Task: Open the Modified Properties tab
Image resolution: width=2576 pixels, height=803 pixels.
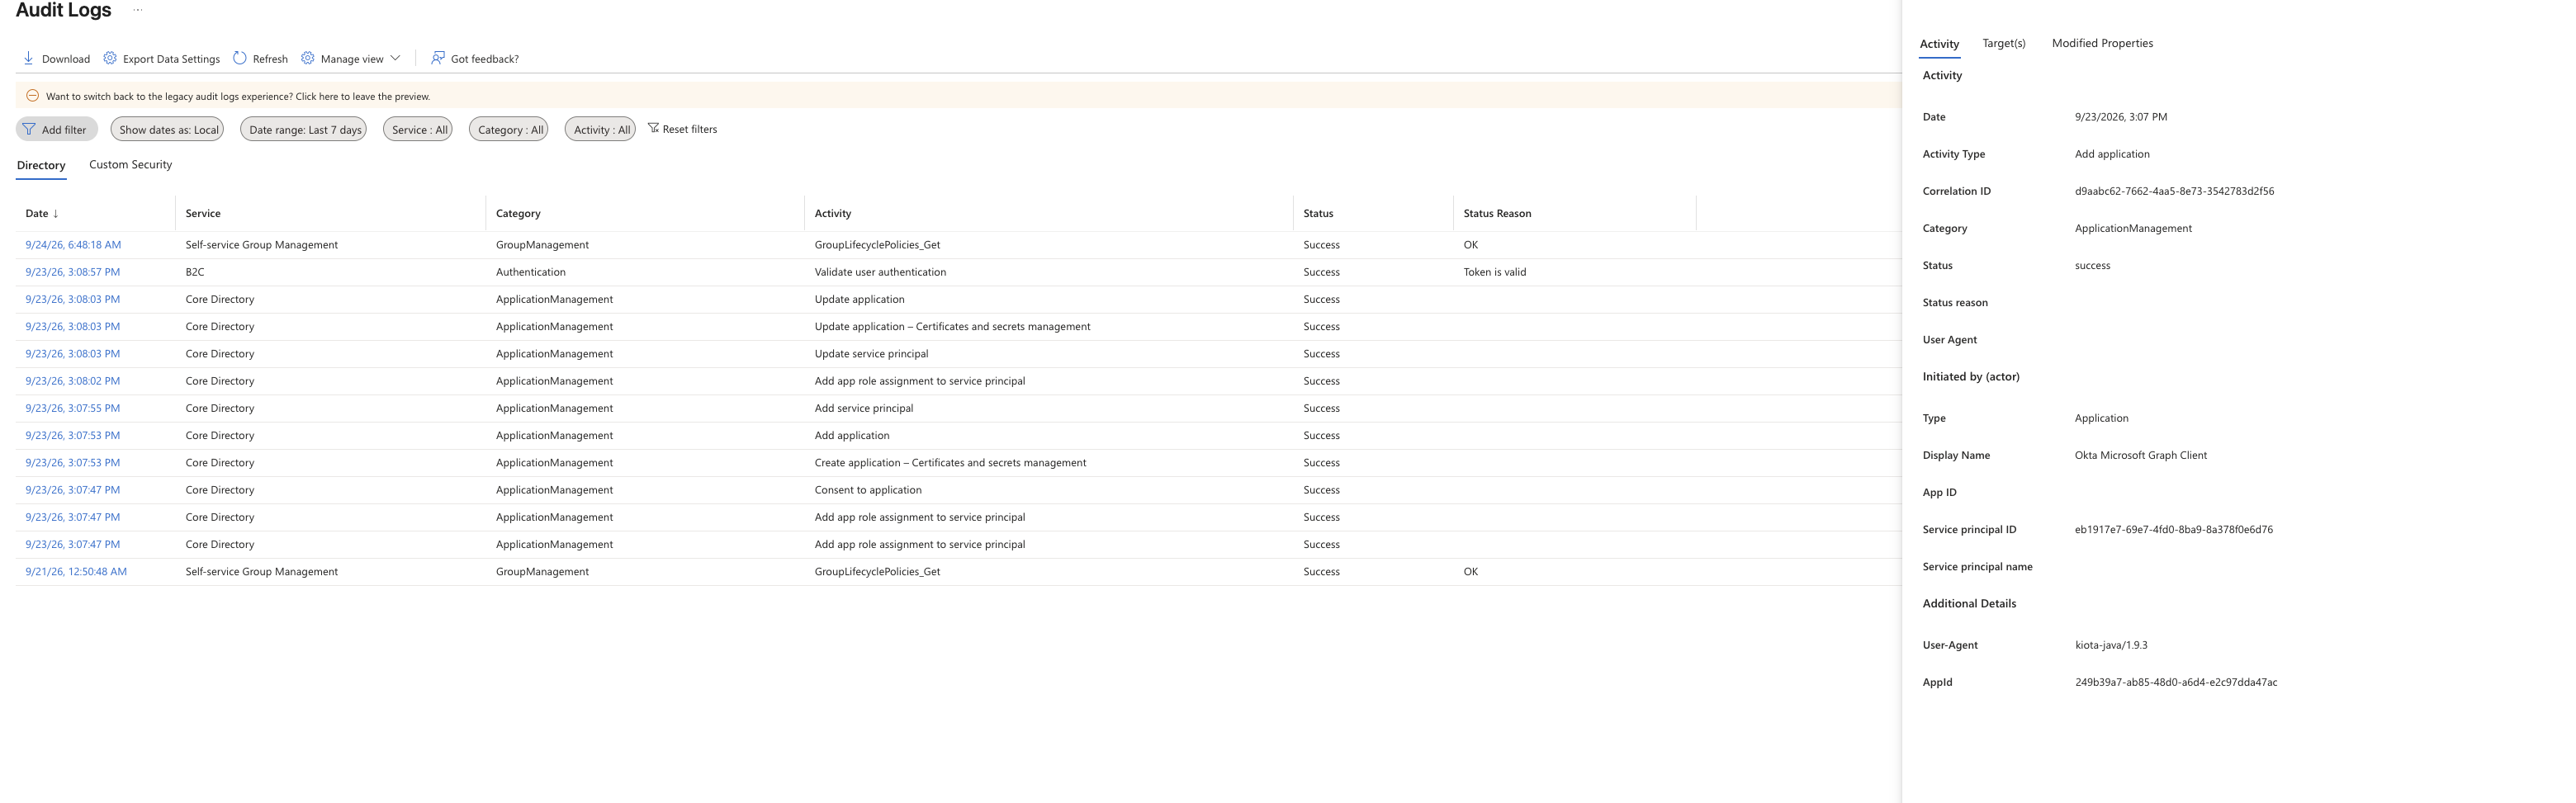Action: point(2102,43)
